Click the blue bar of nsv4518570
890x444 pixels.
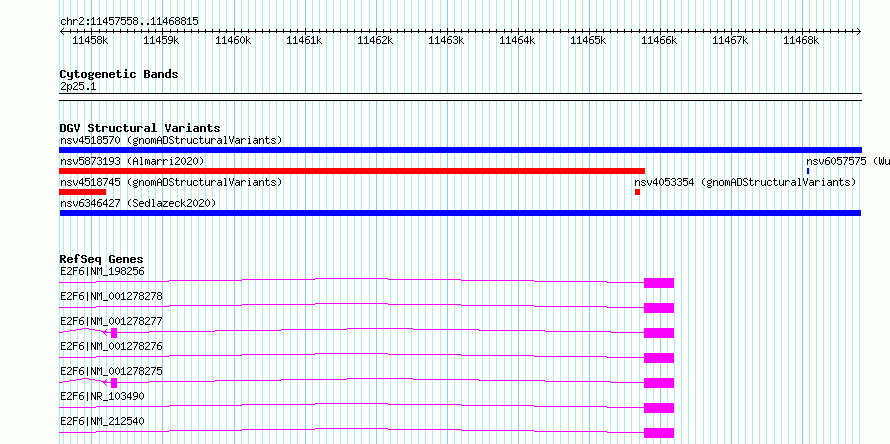[460, 150]
